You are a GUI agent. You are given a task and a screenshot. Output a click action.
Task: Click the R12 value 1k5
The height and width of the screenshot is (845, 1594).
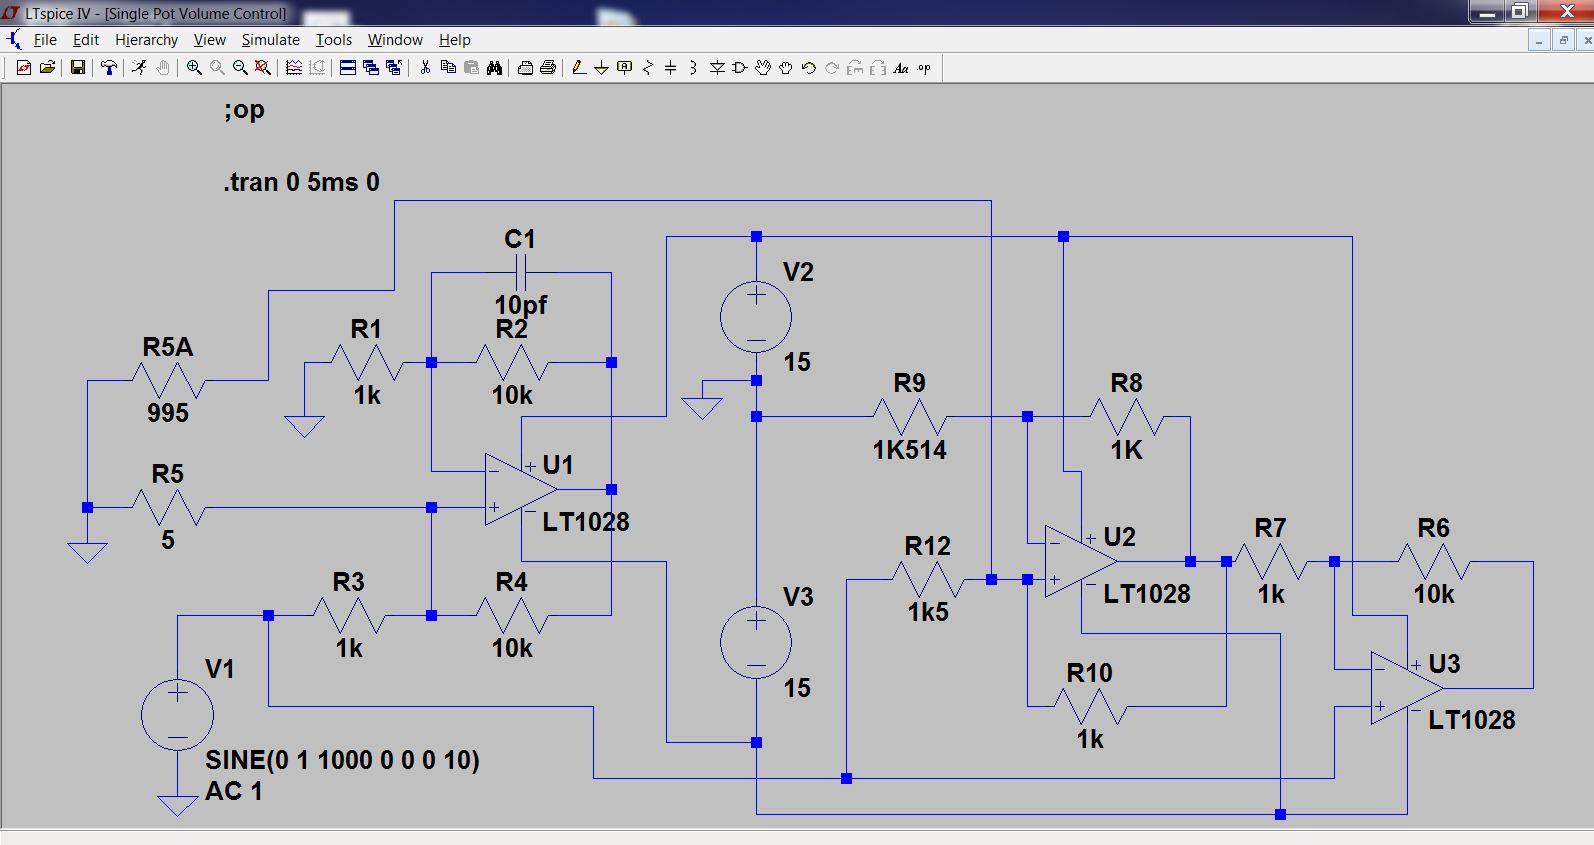pyautogui.click(x=928, y=612)
